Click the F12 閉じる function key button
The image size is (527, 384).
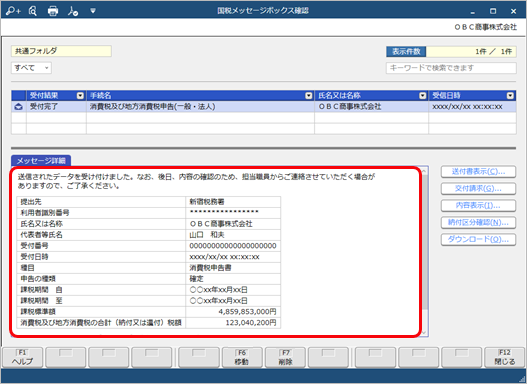click(504, 357)
